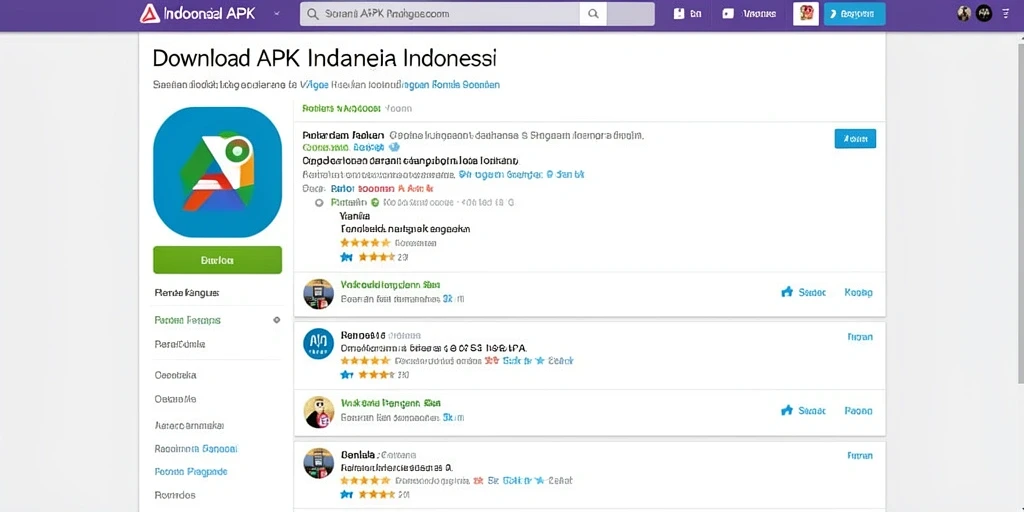Click the five-star rating in the Renoe816 card

[x=365, y=360]
